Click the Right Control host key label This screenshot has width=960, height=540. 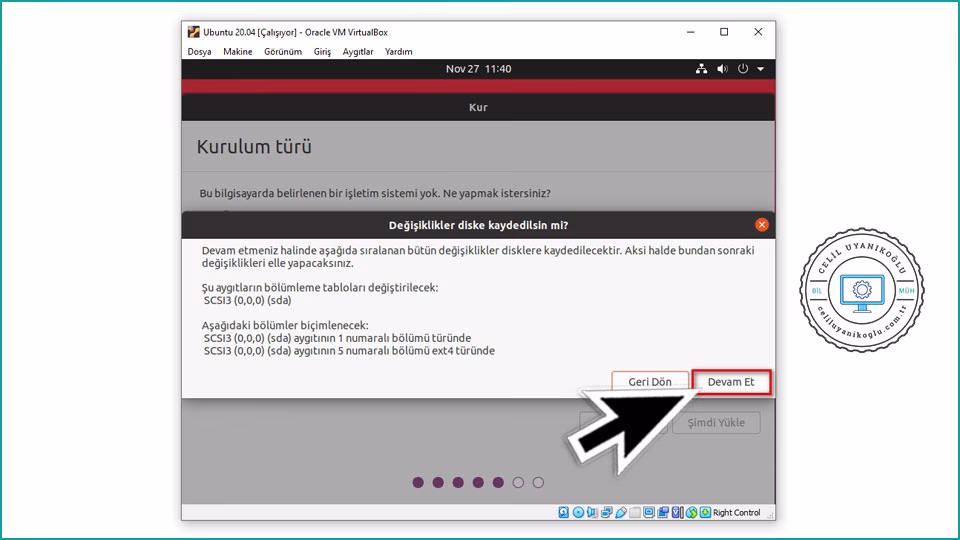point(737,512)
